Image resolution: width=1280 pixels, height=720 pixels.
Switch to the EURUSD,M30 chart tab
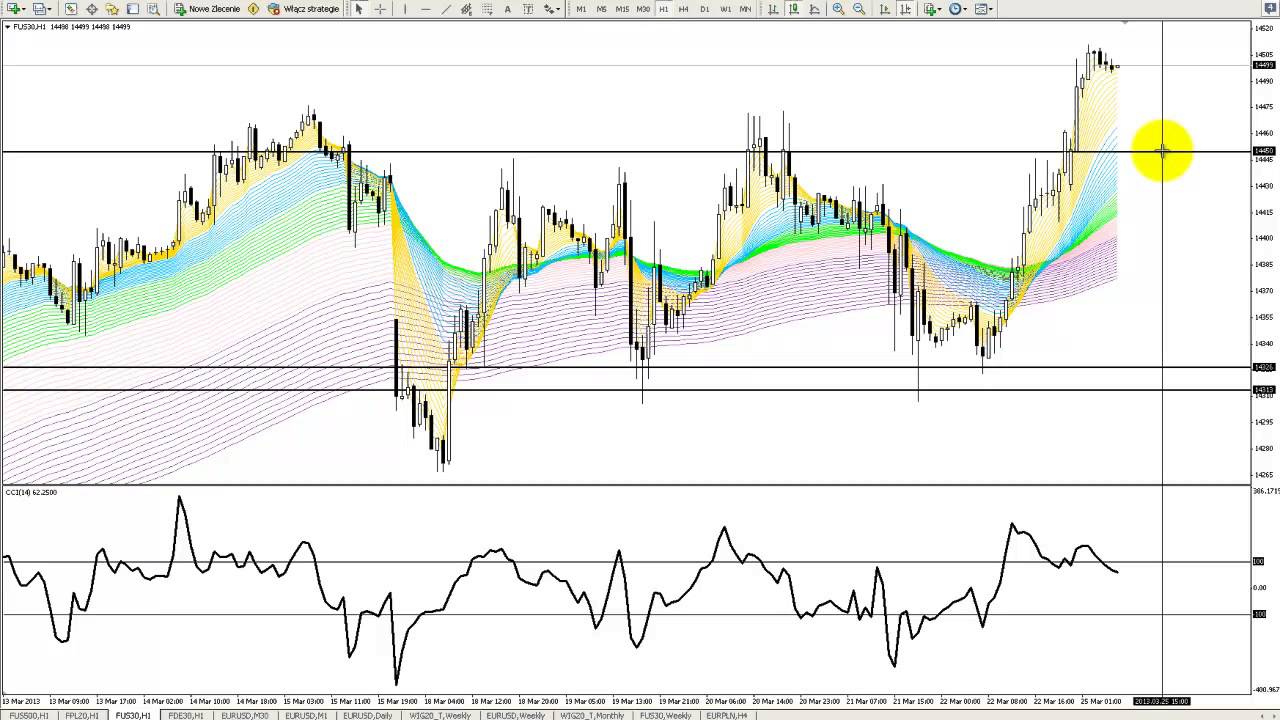(245, 715)
